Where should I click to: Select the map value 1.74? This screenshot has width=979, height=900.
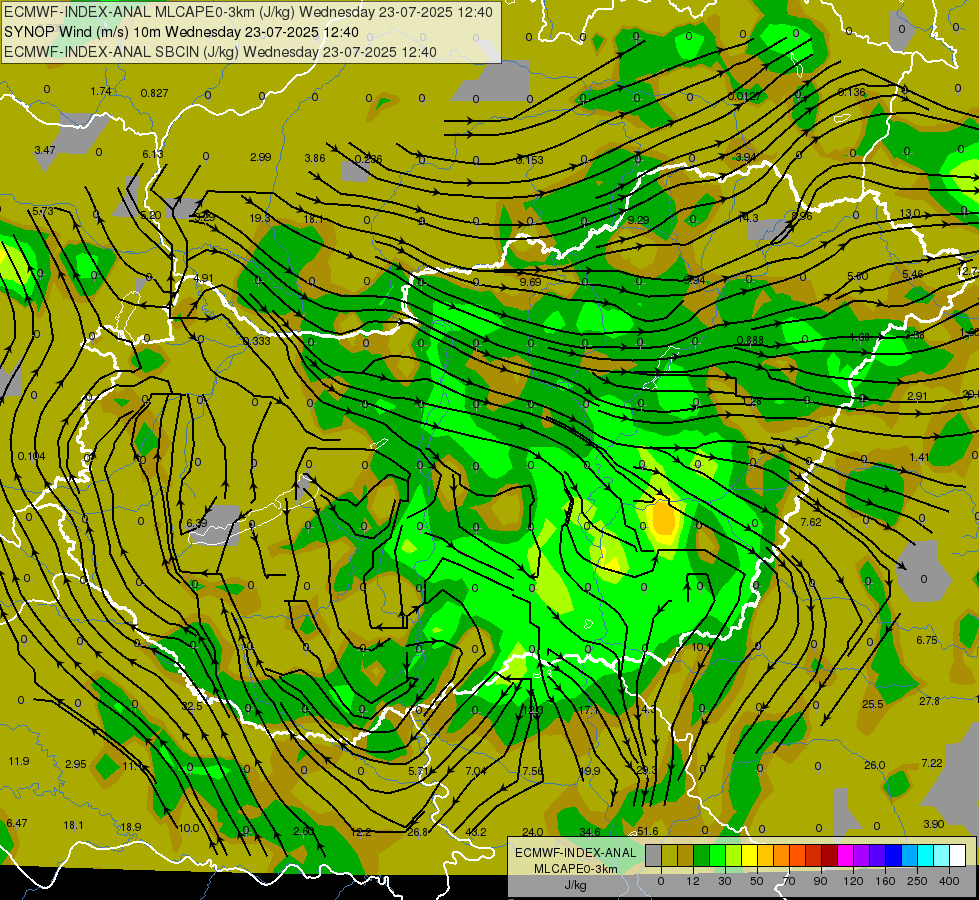(101, 91)
